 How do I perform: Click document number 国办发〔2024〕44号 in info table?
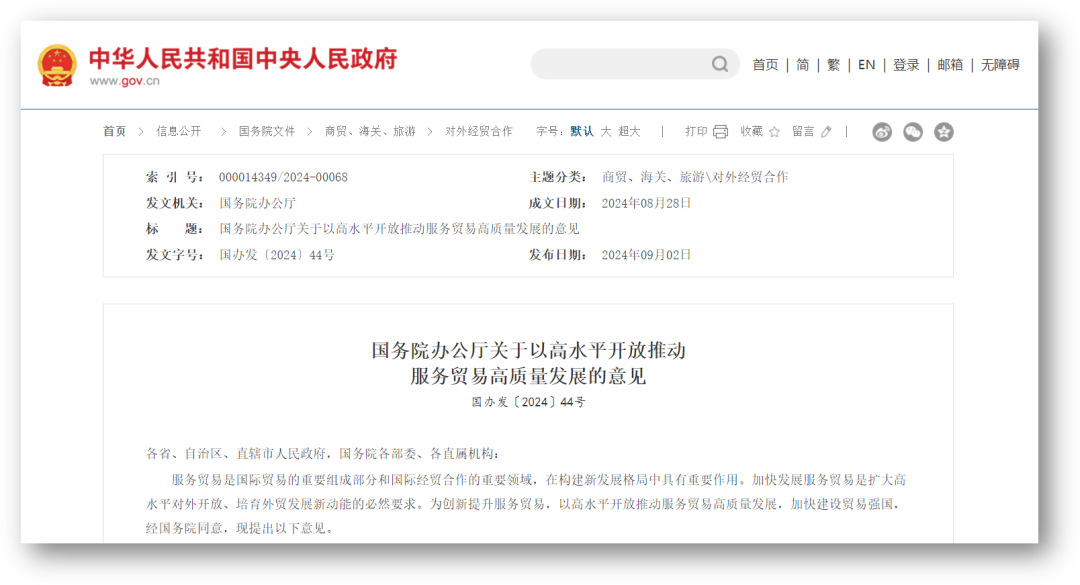(x=277, y=255)
